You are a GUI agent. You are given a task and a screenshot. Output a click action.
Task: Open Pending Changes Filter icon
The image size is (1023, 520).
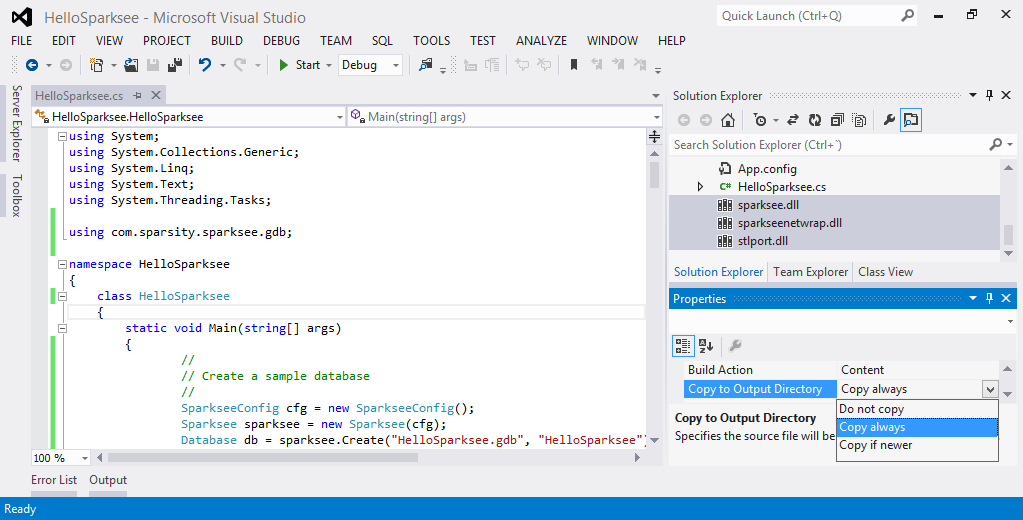(x=760, y=120)
